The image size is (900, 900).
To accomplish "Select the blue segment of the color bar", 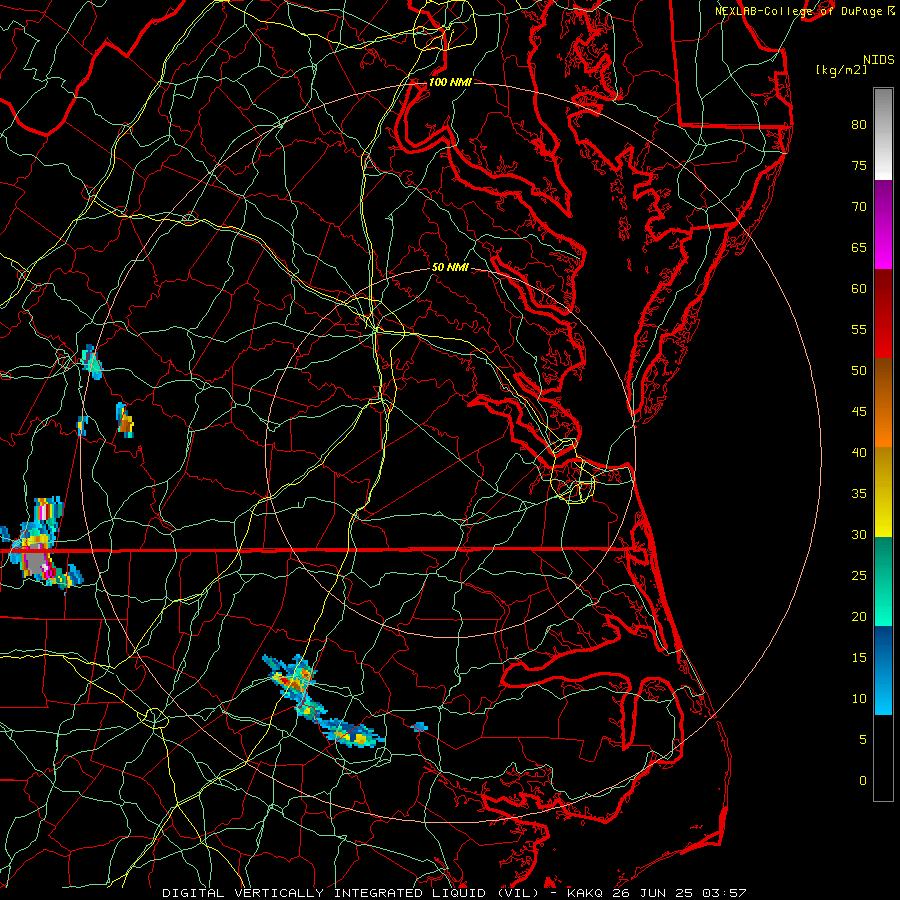I will [883, 670].
